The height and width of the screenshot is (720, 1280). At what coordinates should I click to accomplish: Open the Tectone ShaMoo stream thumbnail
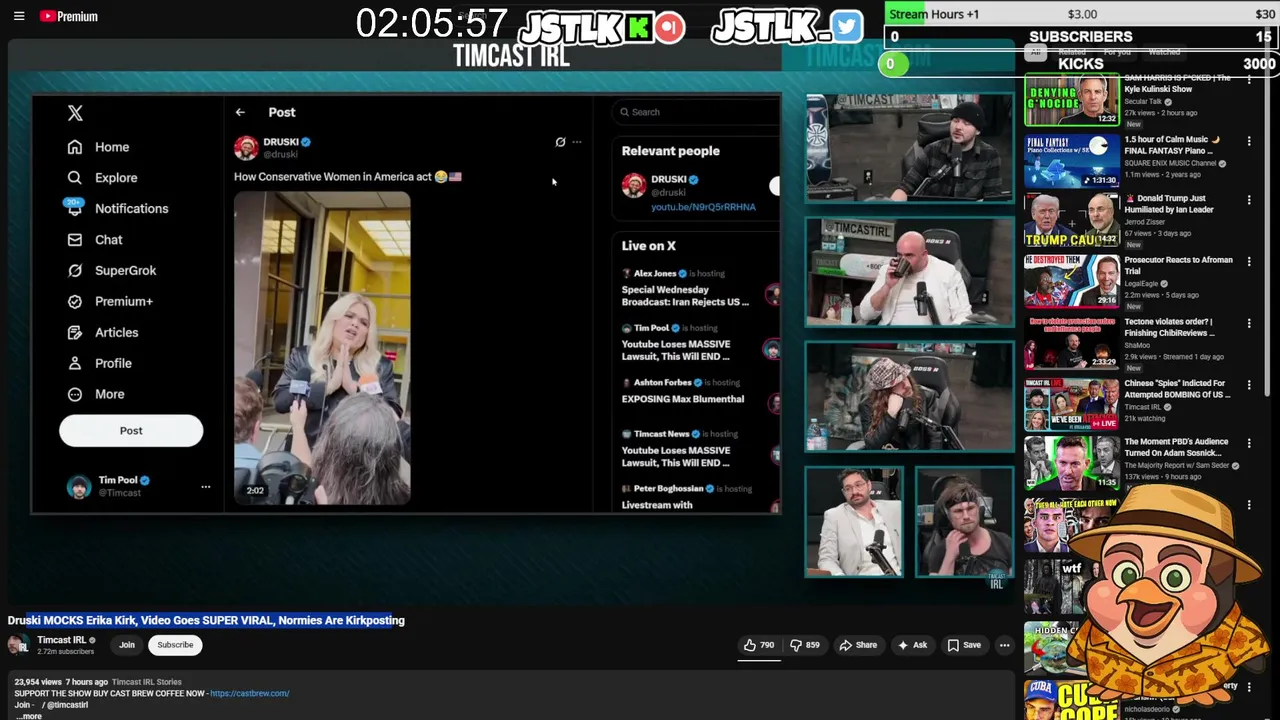tap(1071, 343)
